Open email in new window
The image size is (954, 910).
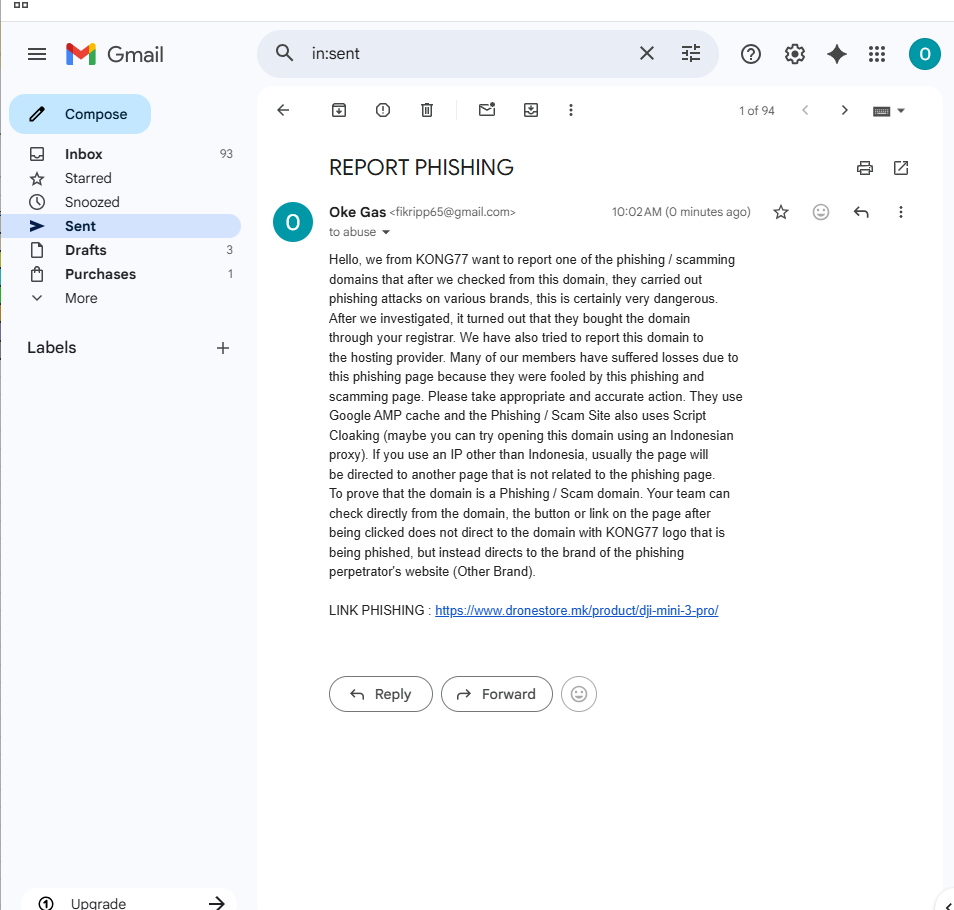point(901,168)
